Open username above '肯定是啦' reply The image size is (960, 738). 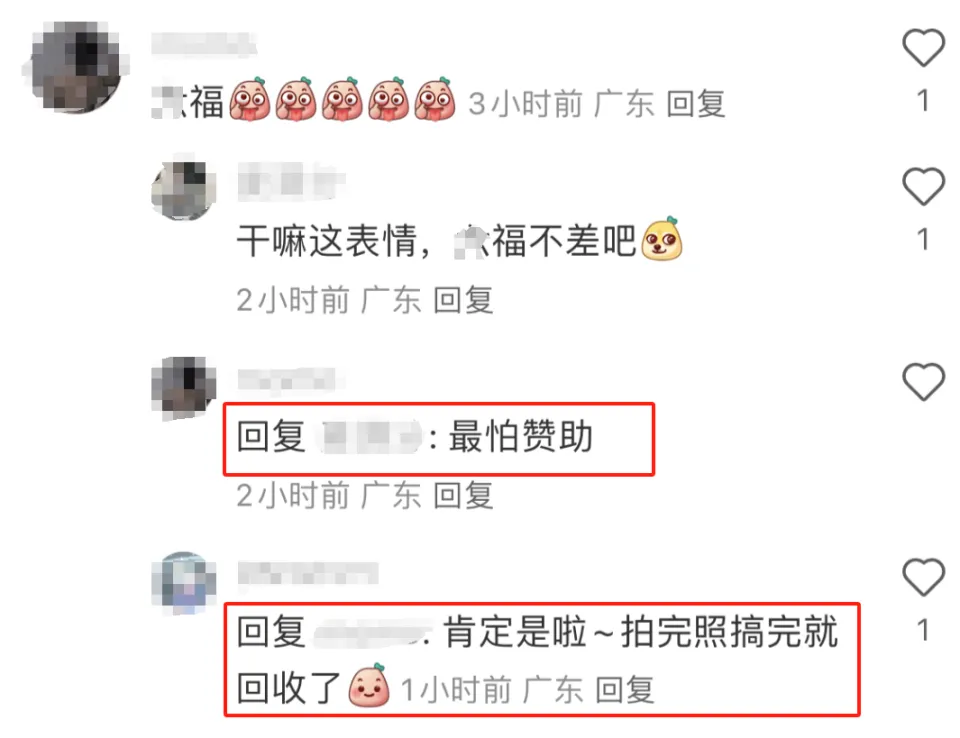coord(308,574)
